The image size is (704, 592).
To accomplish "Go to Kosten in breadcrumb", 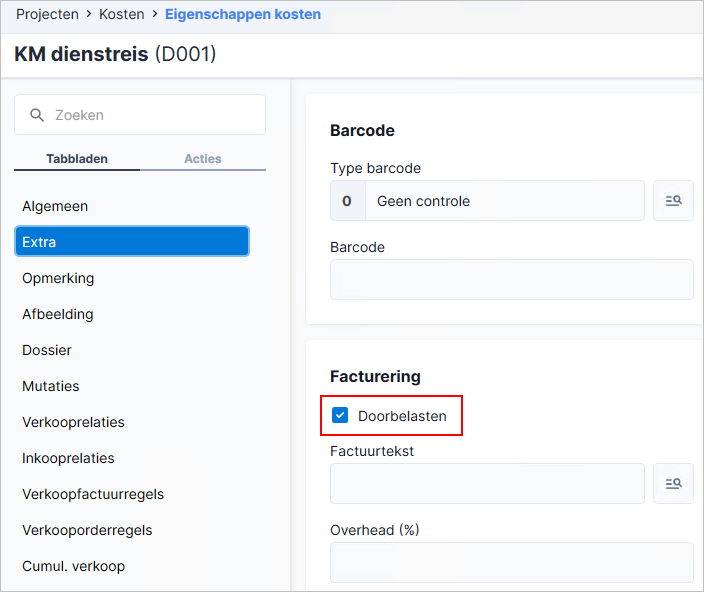I will pyautogui.click(x=122, y=14).
